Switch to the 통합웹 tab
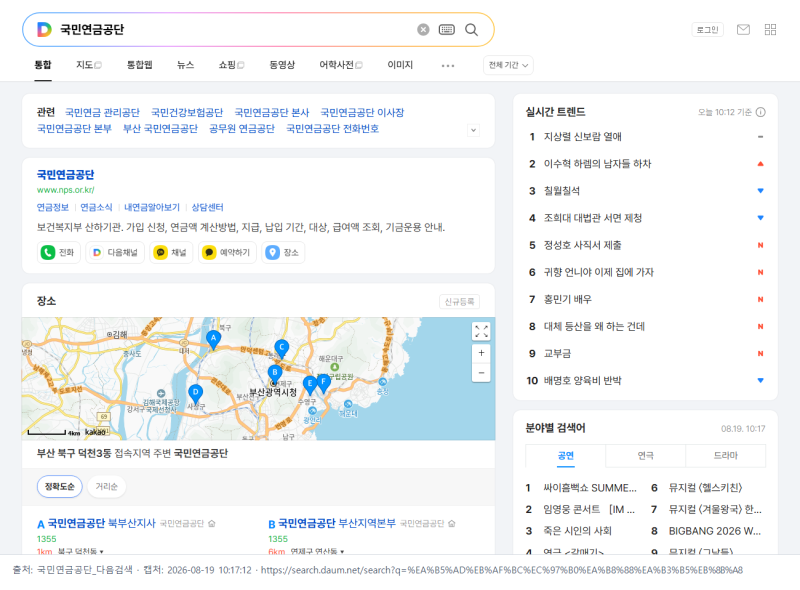This screenshot has height=590, width=800. 139,65
